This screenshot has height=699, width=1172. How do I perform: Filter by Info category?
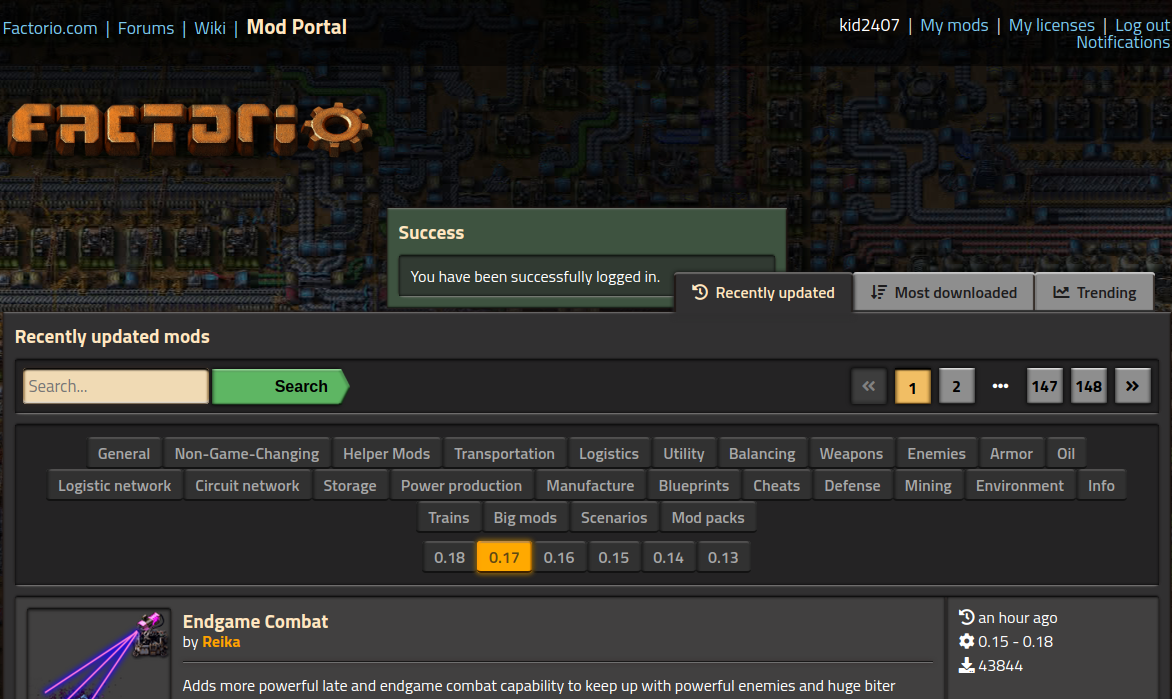click(1101, 486)
